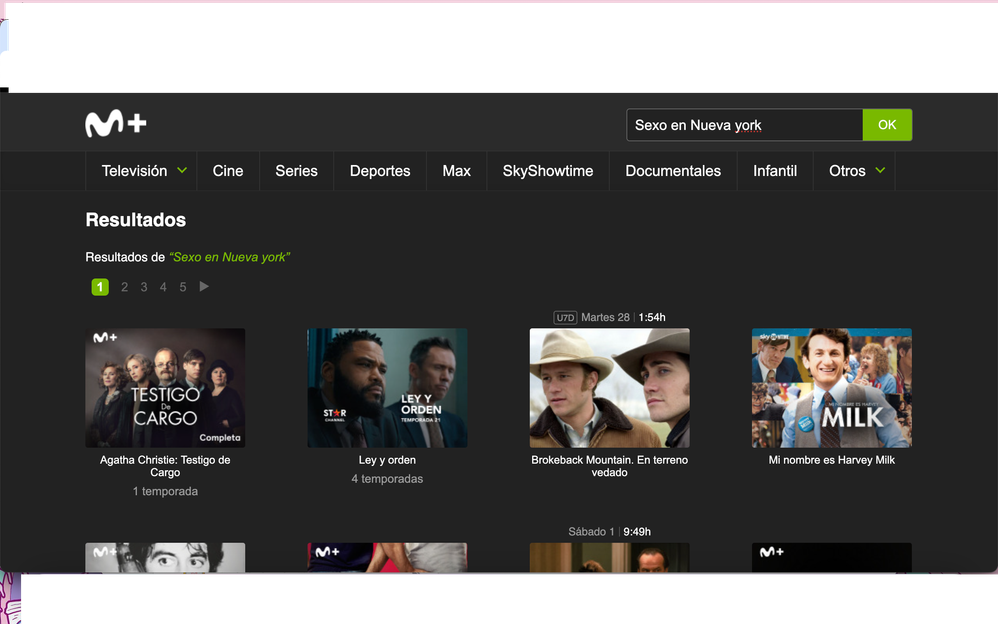Browse the Documentales category
The height and width of the screenshot is (624, 998).
coord(673,171)
